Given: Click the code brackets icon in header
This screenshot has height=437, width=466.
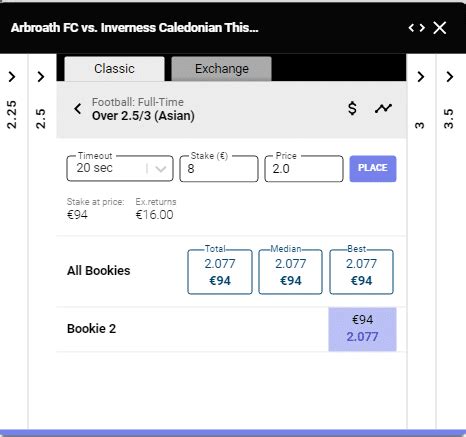Looking at the screenshot, I should coord(417,28).
